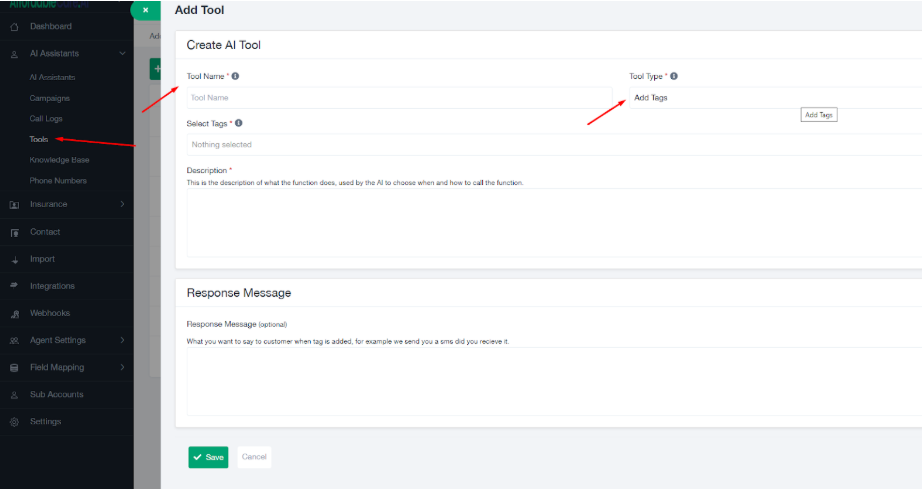Click the info icon beside Tool Name
Viewport: 922px width, 489px height.
(235, 76)
